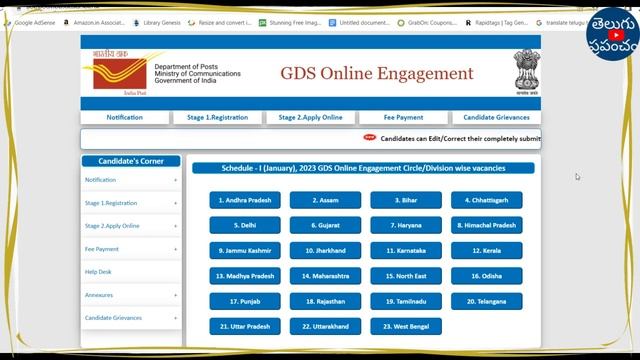
Task: Select 1. Andhra Pradesh circle
Action: click(x=245, y=200)
